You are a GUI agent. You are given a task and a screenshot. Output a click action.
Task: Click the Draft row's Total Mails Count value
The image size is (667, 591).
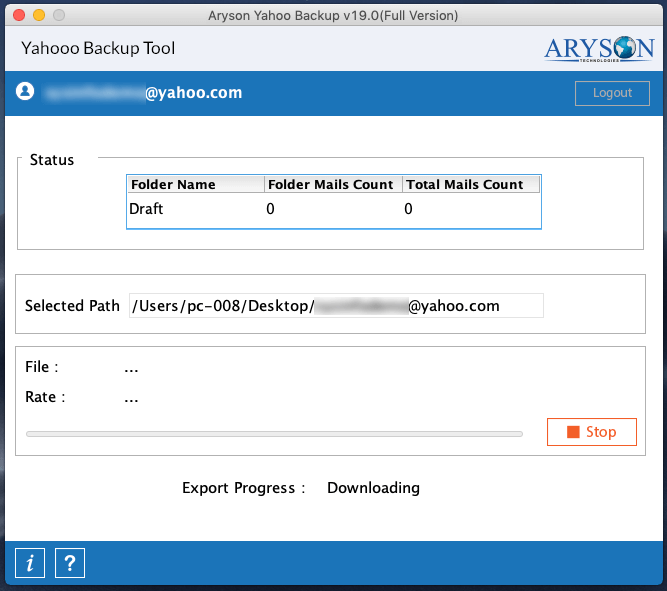[408, 209]
